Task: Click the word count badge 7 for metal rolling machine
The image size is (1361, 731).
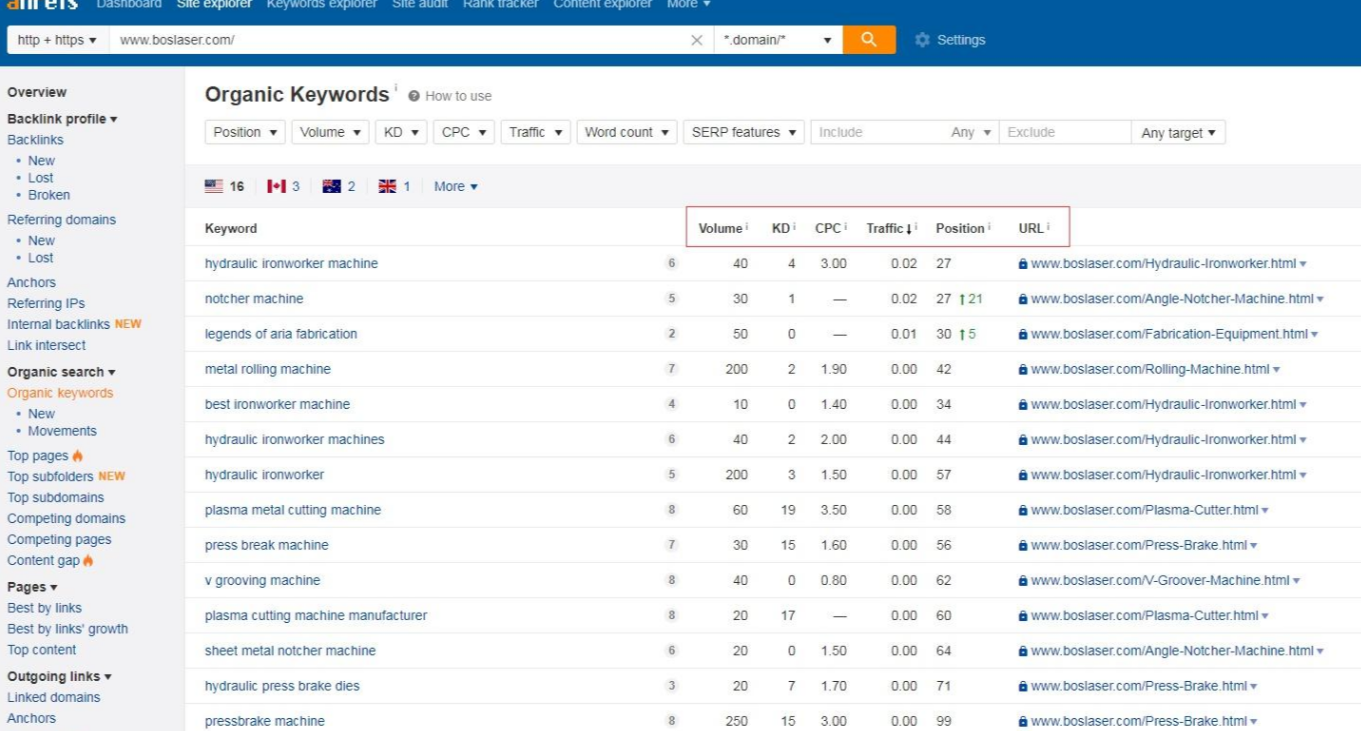Action: [672, 369]
